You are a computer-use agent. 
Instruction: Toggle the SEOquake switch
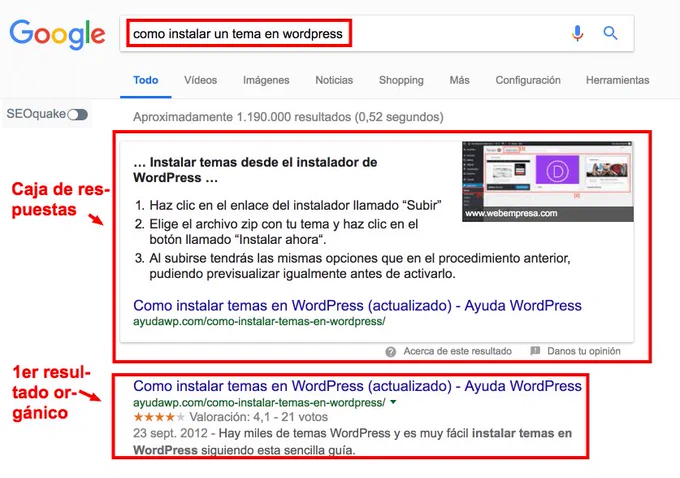(x=78, y=115)
